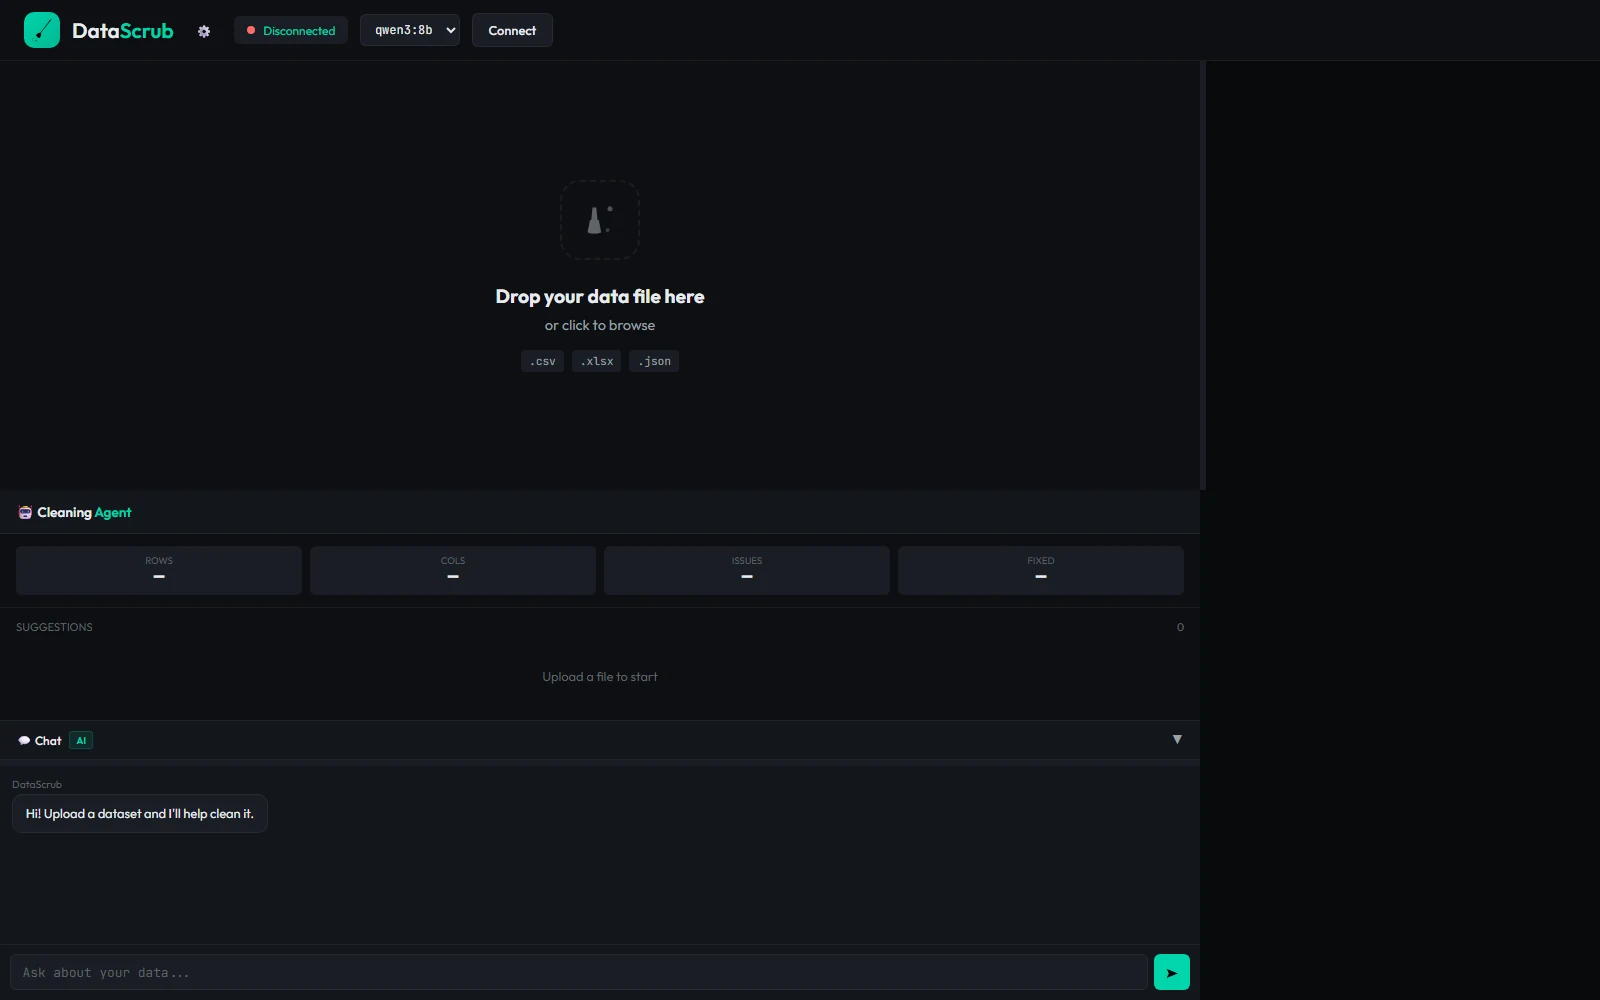Click the SUGGESTIONS section label

(54, 627)
